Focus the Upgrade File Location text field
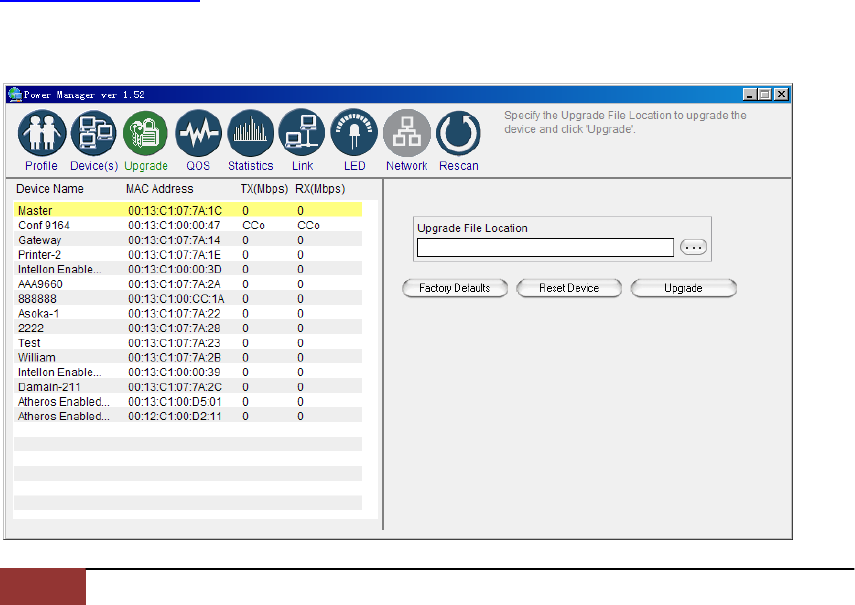 [x=545, y=247]
